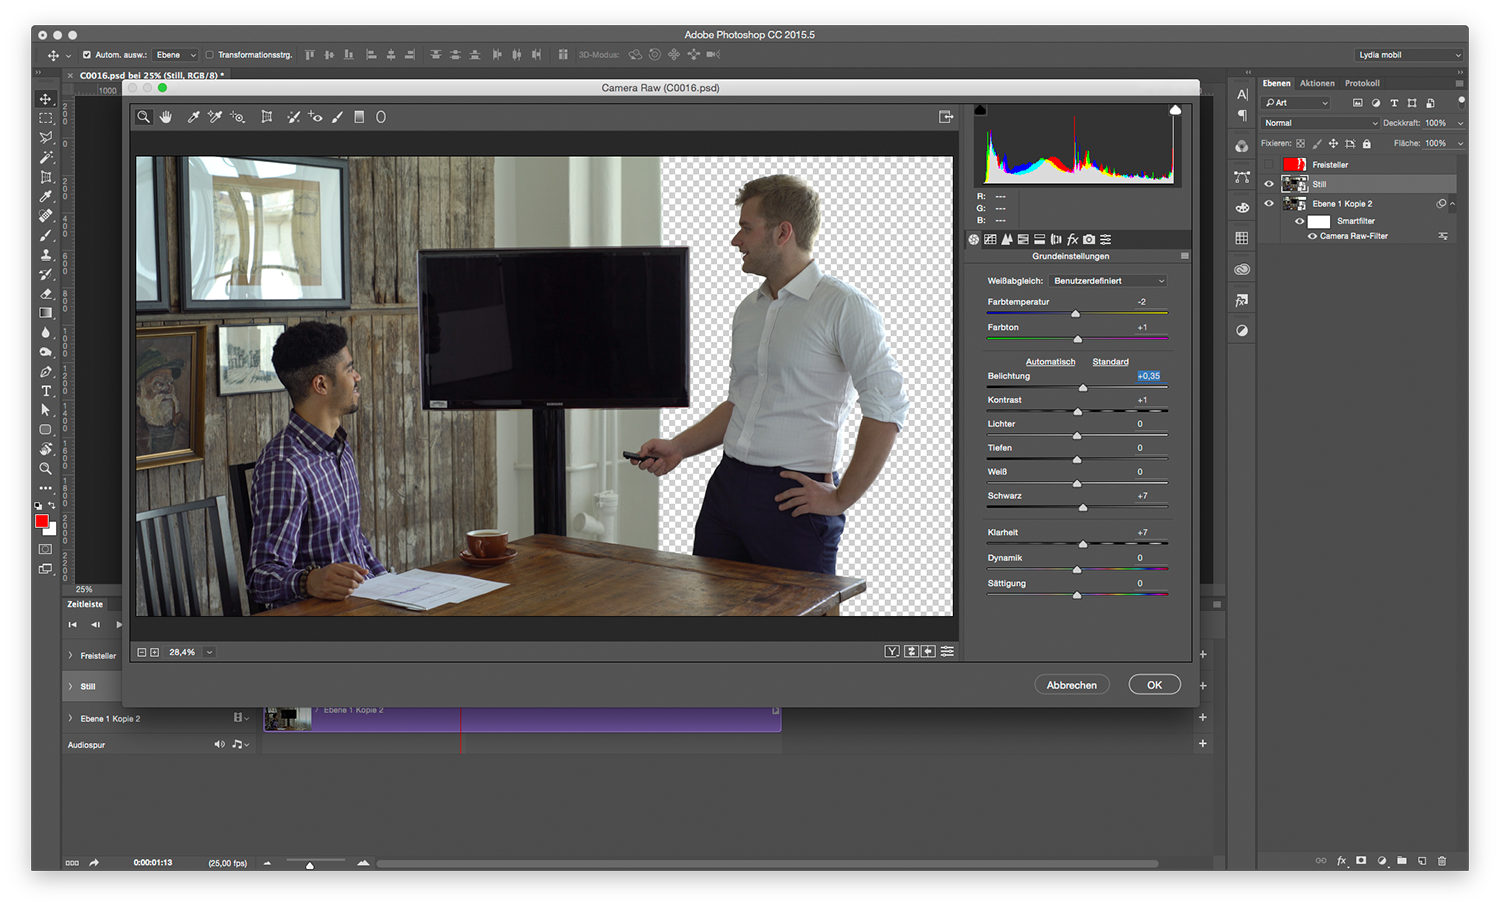The width and height of the screenshot is (1500, 908).
Task: Click the Belichtung slider handle
Action: click(x=1082, y=388)
